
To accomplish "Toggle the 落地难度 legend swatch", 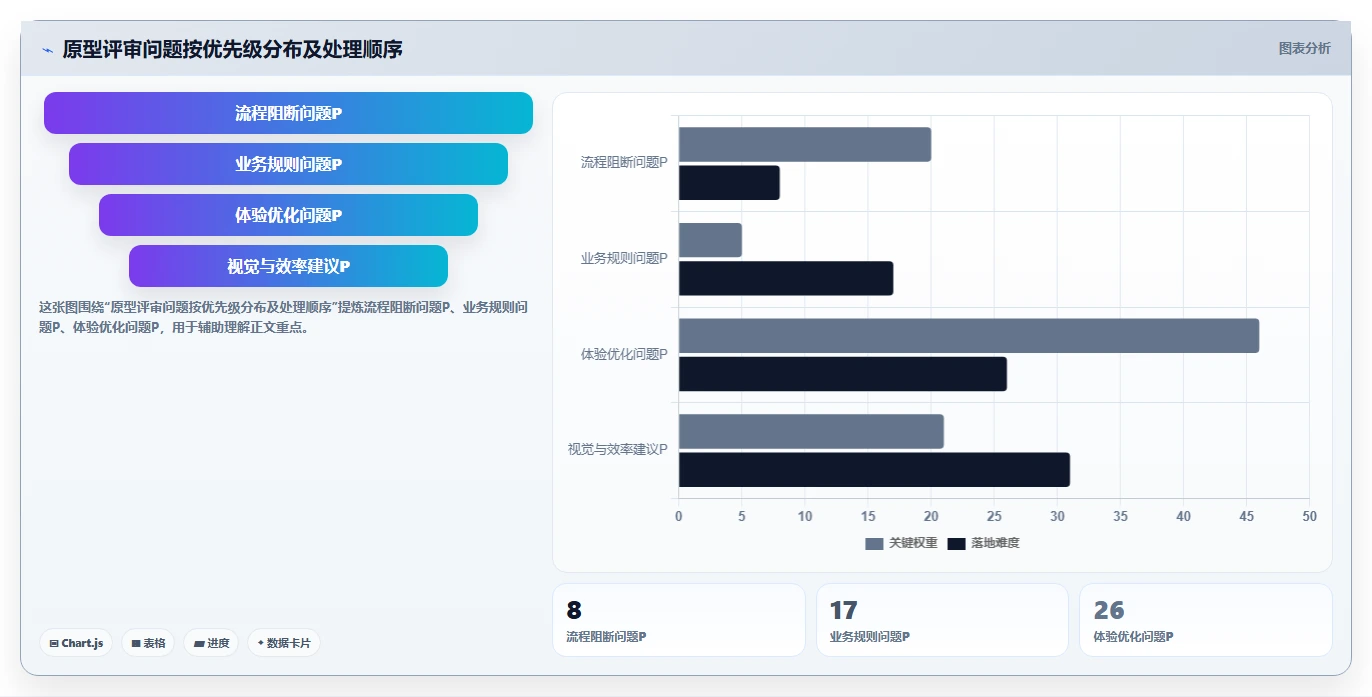I will click(956, 543).
